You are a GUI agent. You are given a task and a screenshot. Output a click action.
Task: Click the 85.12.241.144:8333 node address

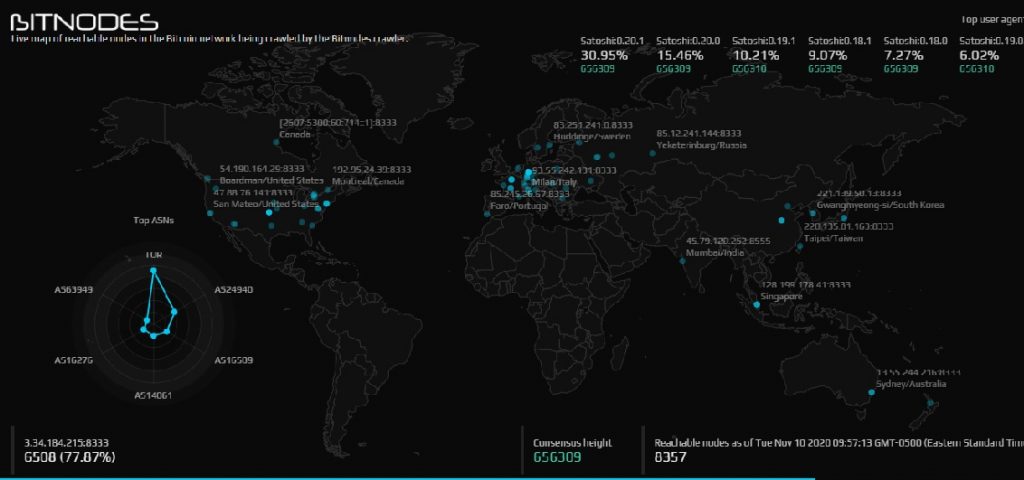(699, 133)
